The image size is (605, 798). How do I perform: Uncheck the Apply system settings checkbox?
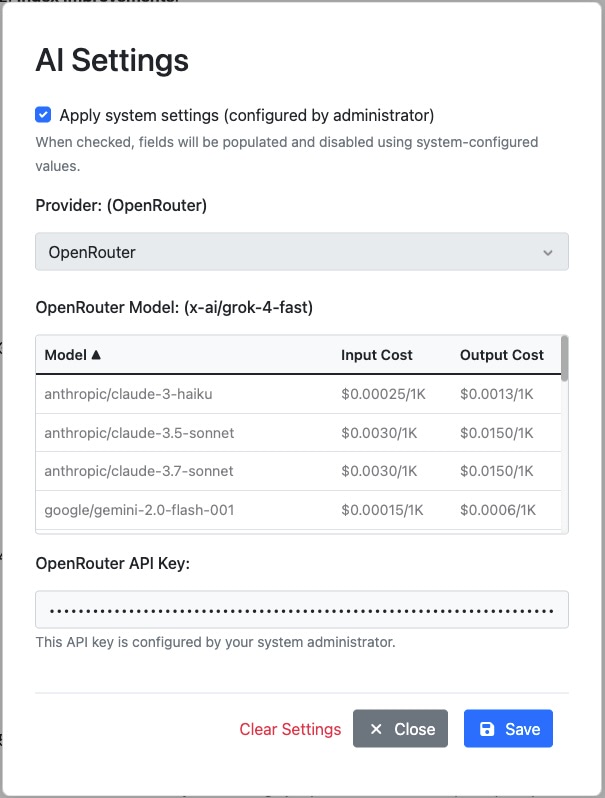pyautogui.click(x=43, y=115)
